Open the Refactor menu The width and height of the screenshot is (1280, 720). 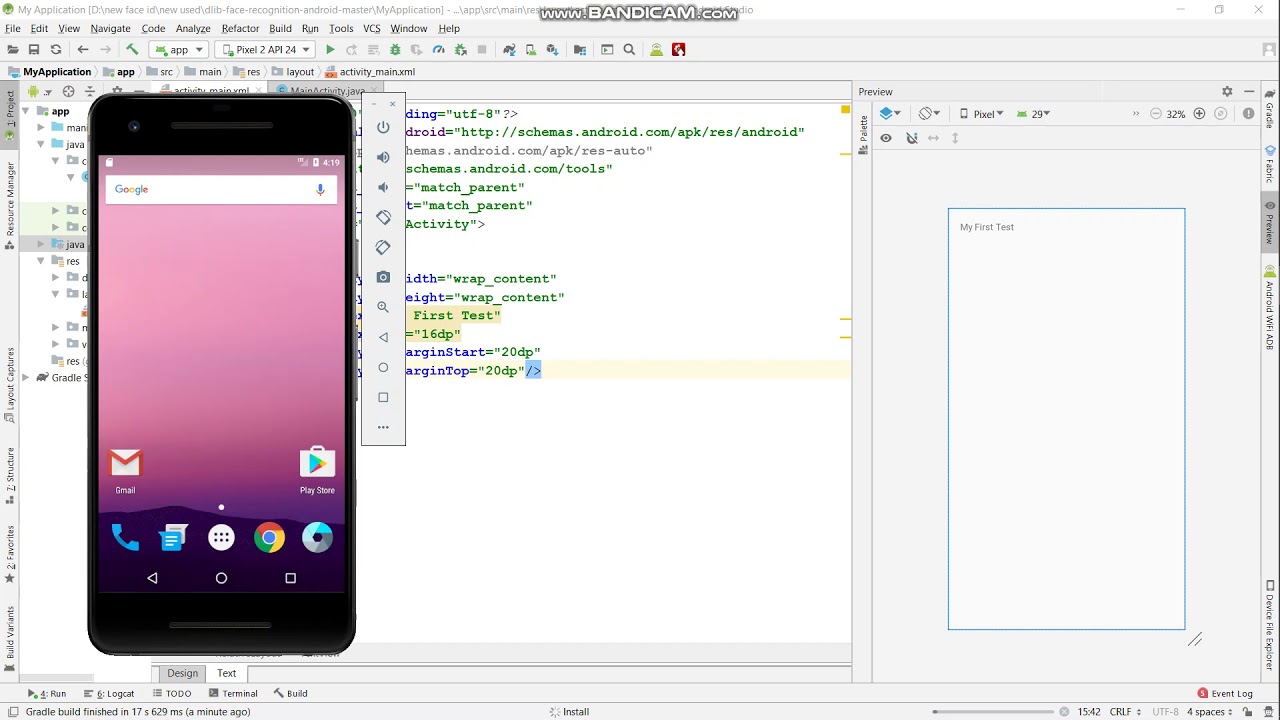click(240, 29)
